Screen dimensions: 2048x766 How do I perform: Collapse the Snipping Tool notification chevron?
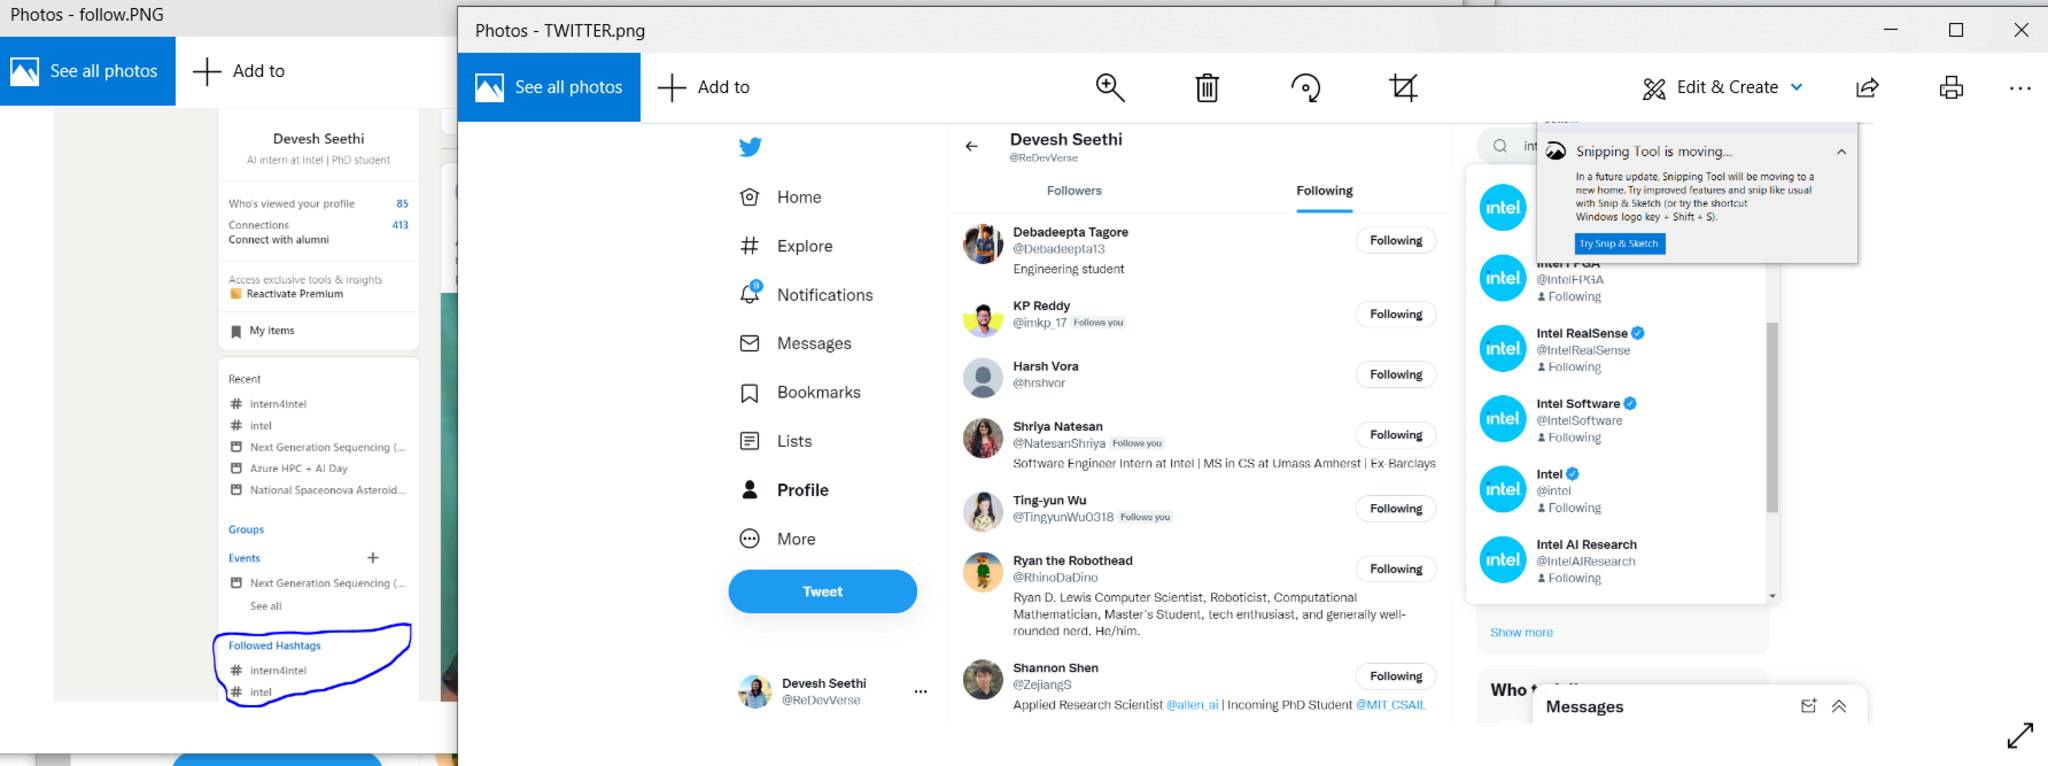tap(1841, 152)
